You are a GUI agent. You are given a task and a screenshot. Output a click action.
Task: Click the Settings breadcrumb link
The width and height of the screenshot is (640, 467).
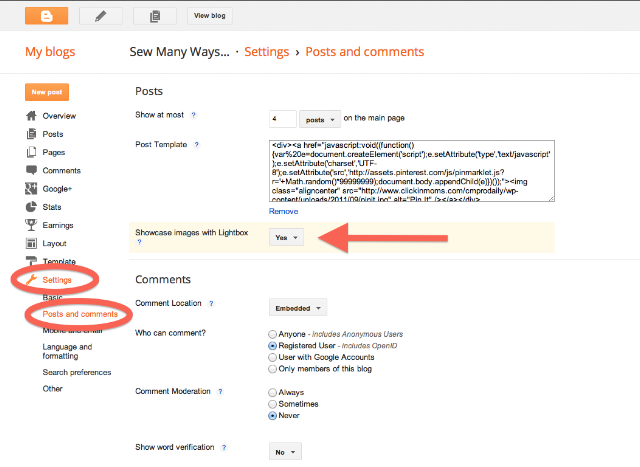tap(267, 52)
